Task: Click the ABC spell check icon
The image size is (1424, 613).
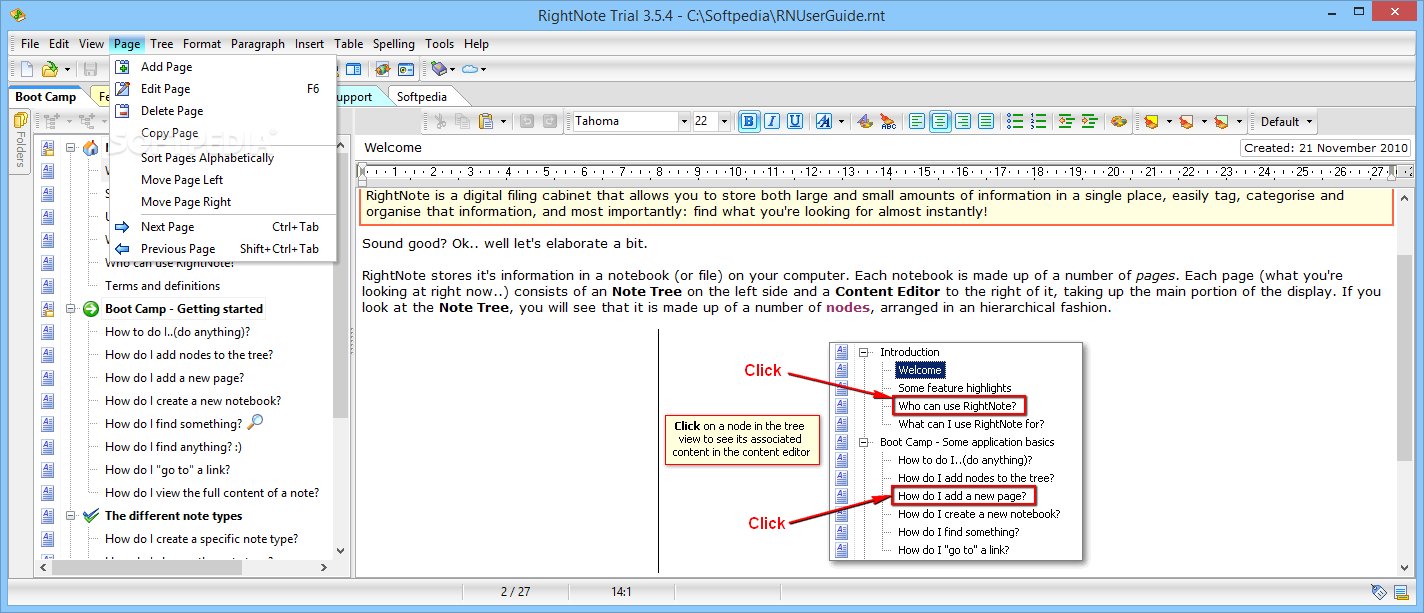Action: click(888, 121)
